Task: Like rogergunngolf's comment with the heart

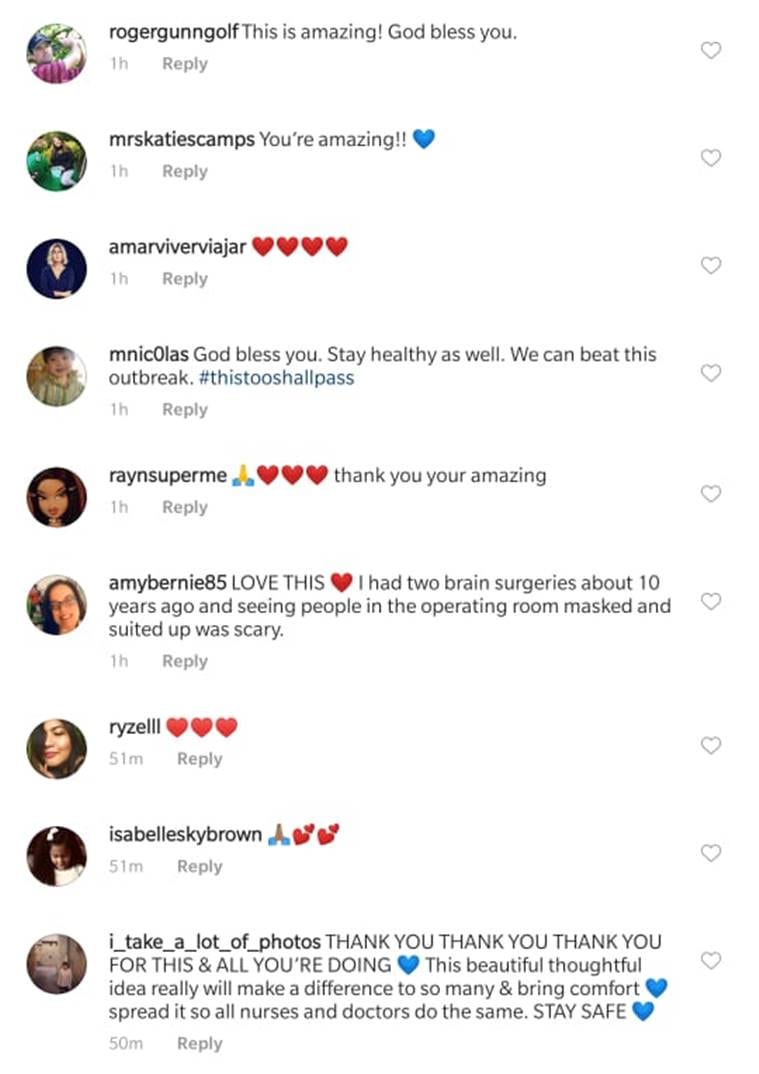Action: click(710, 50)
